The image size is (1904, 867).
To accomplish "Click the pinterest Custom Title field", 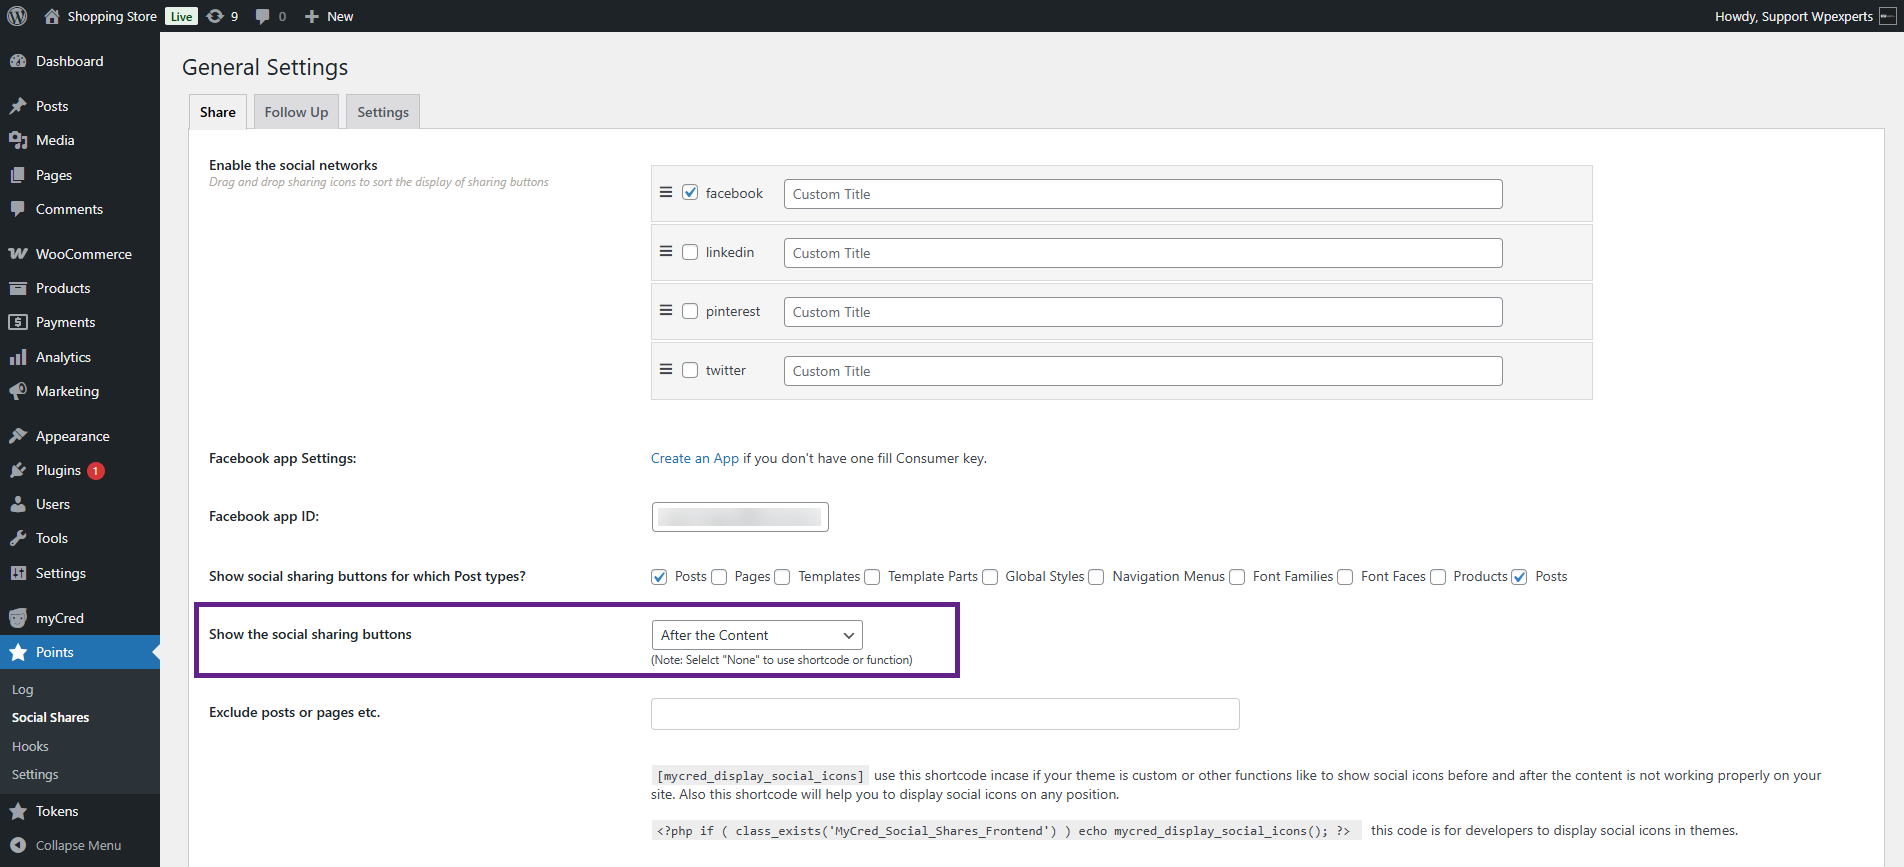I will [x=1142, y=312].
